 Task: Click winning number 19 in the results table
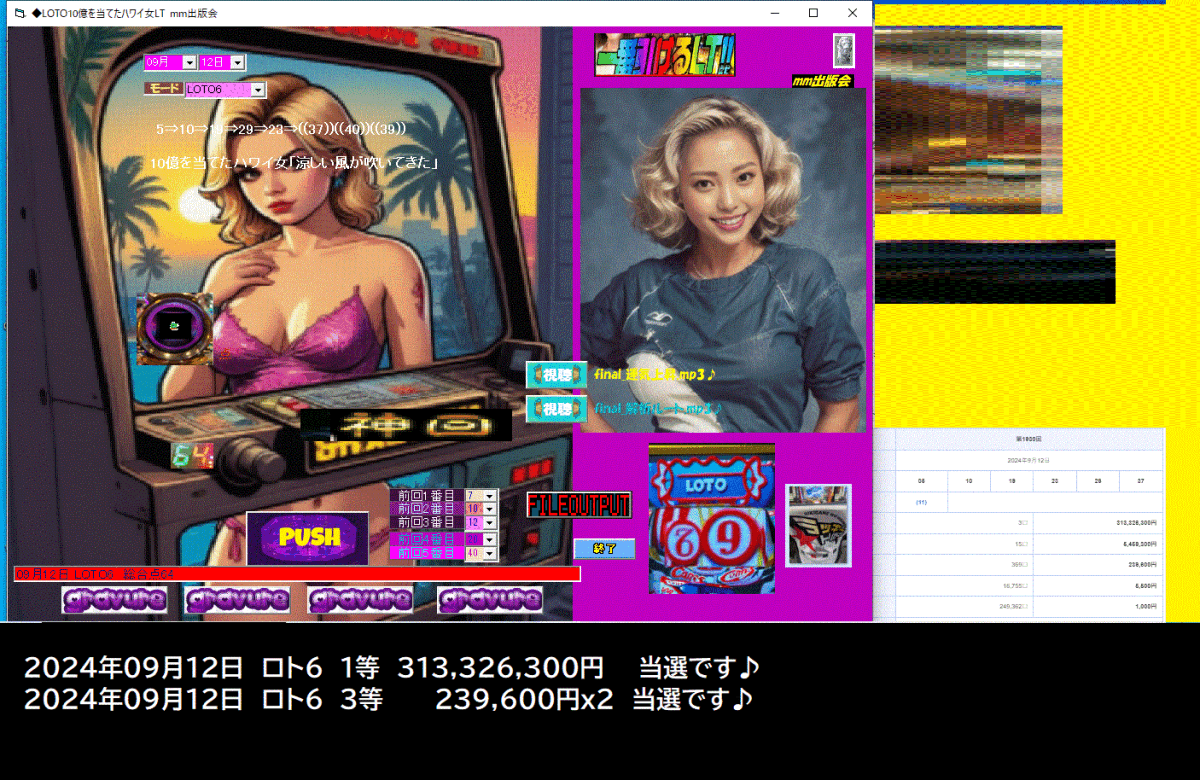[1011, 481]
